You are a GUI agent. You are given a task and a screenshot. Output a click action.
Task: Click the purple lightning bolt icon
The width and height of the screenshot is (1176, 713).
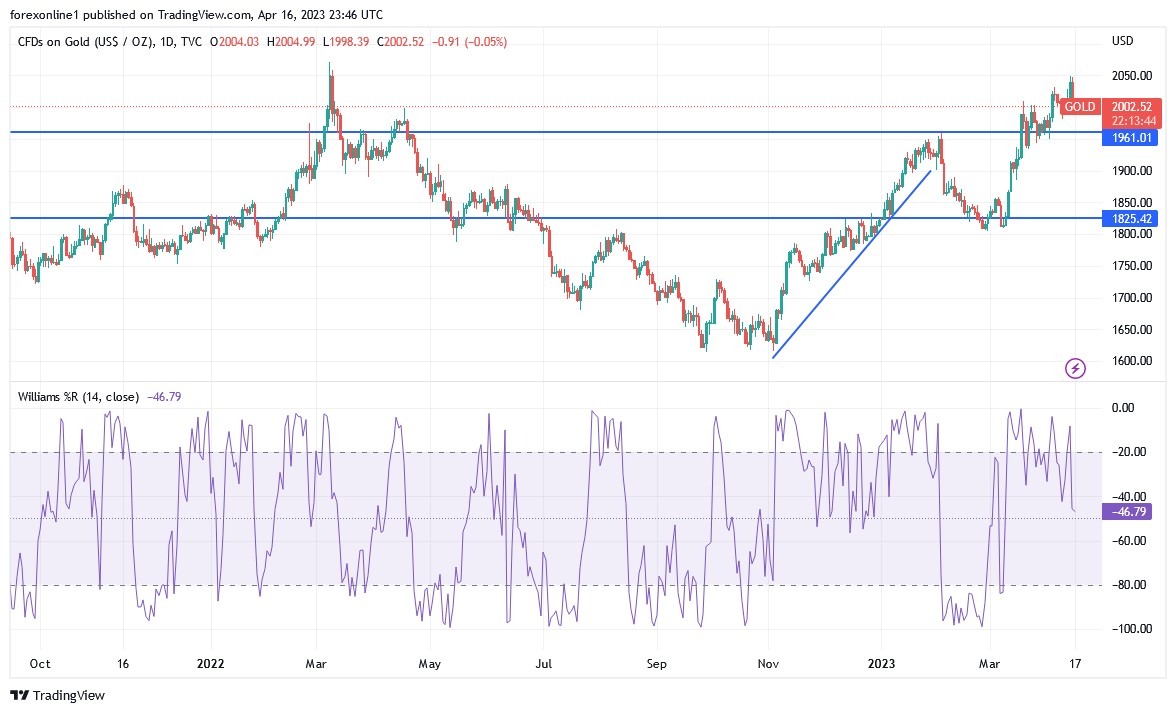pyautogui.click(x=1075, y=368)
